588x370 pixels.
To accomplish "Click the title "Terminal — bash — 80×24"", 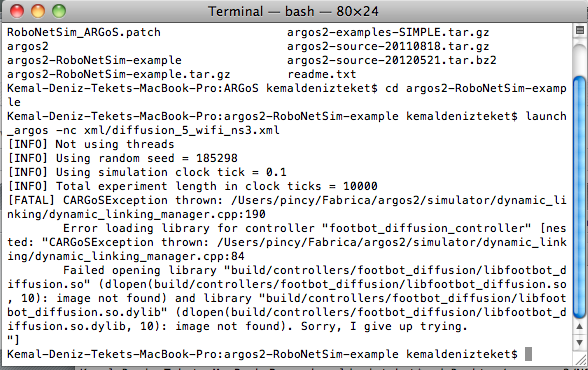I will 293,11.
